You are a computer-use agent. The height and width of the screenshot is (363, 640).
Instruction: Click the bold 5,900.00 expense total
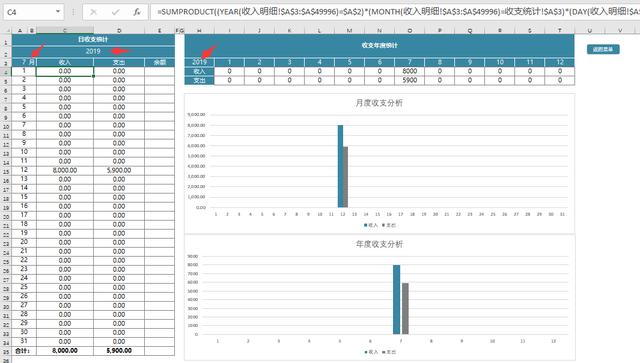[119, 351]
